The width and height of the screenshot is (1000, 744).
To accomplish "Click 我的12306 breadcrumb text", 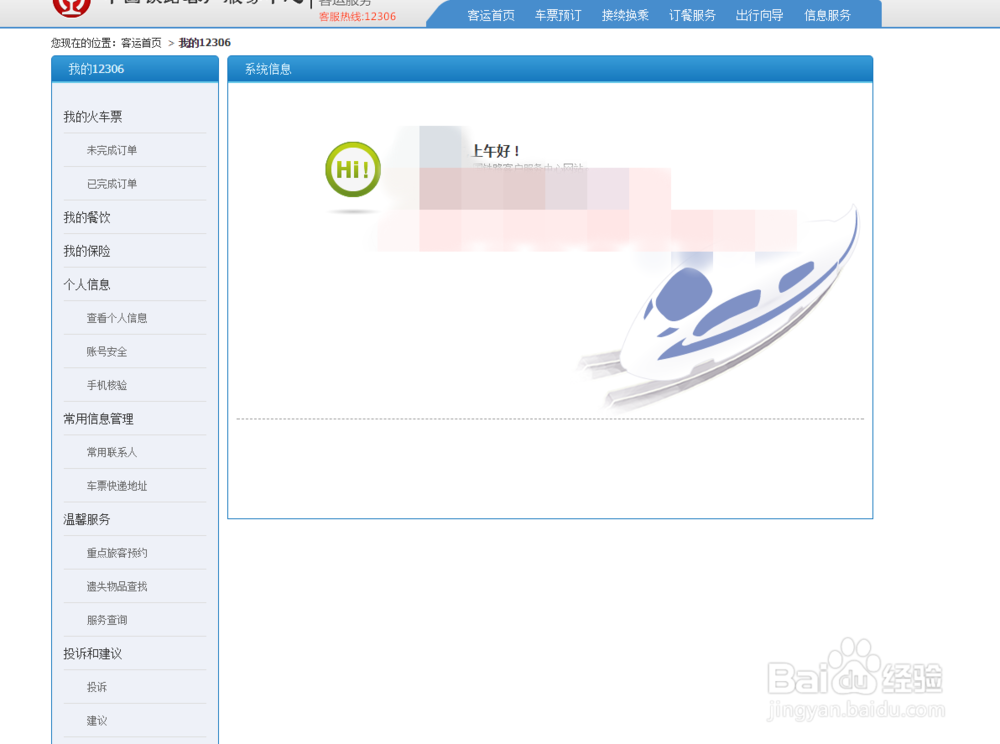I will (x=205, y=43).
